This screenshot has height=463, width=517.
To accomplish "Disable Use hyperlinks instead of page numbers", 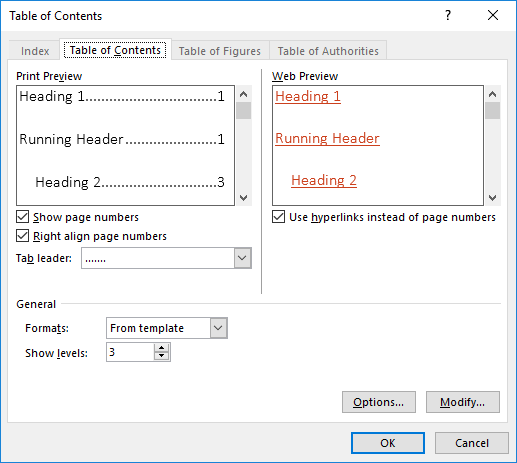I will click(x=279, y=217).
